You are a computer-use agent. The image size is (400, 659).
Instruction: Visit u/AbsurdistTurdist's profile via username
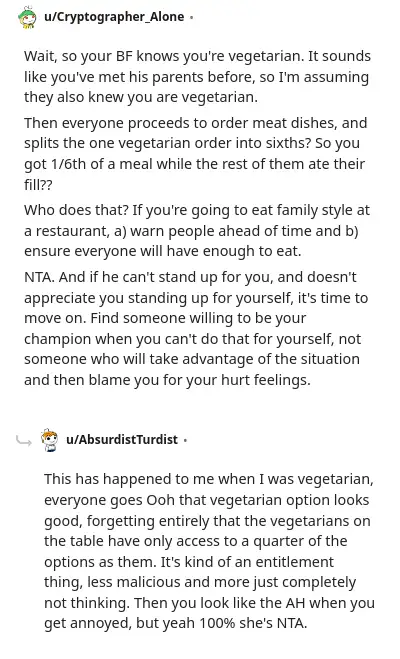tap(122, 440)
